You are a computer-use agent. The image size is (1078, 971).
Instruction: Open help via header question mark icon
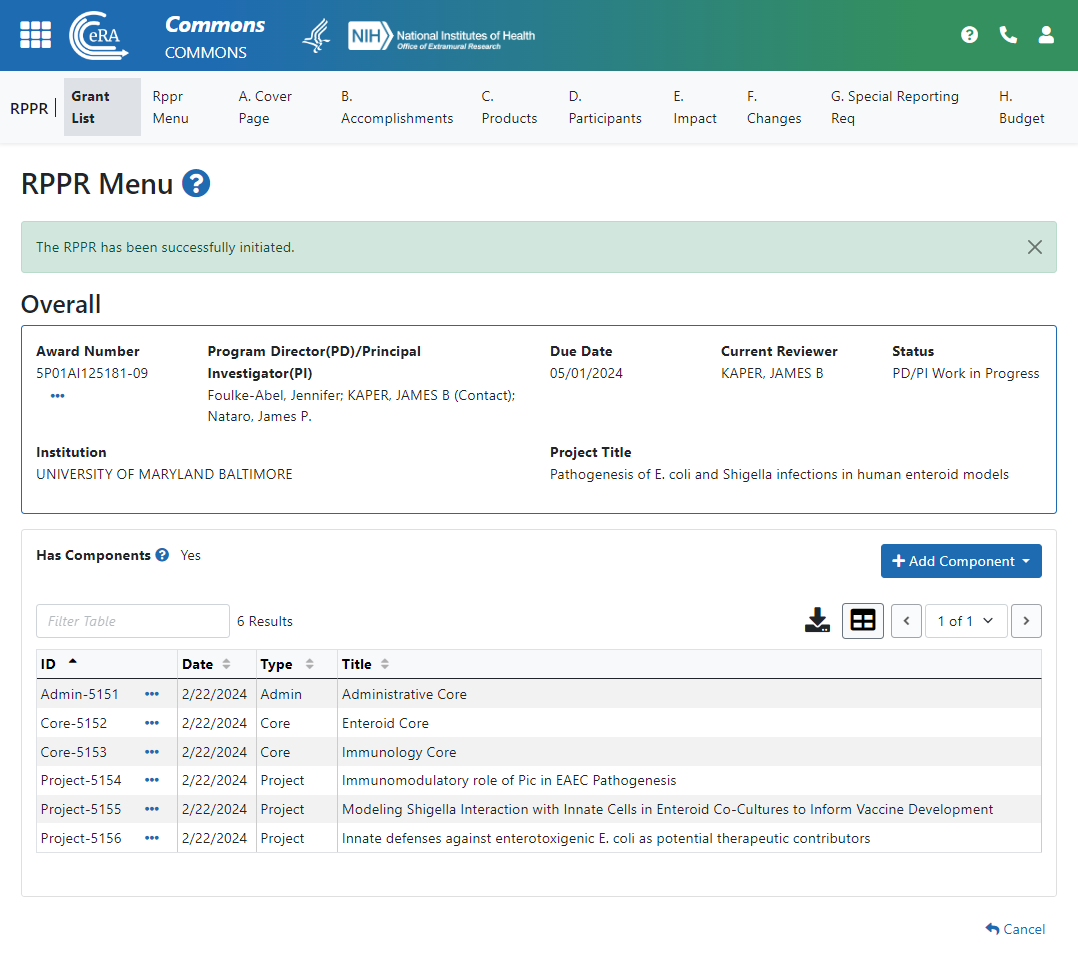click(x=969, y=35)
